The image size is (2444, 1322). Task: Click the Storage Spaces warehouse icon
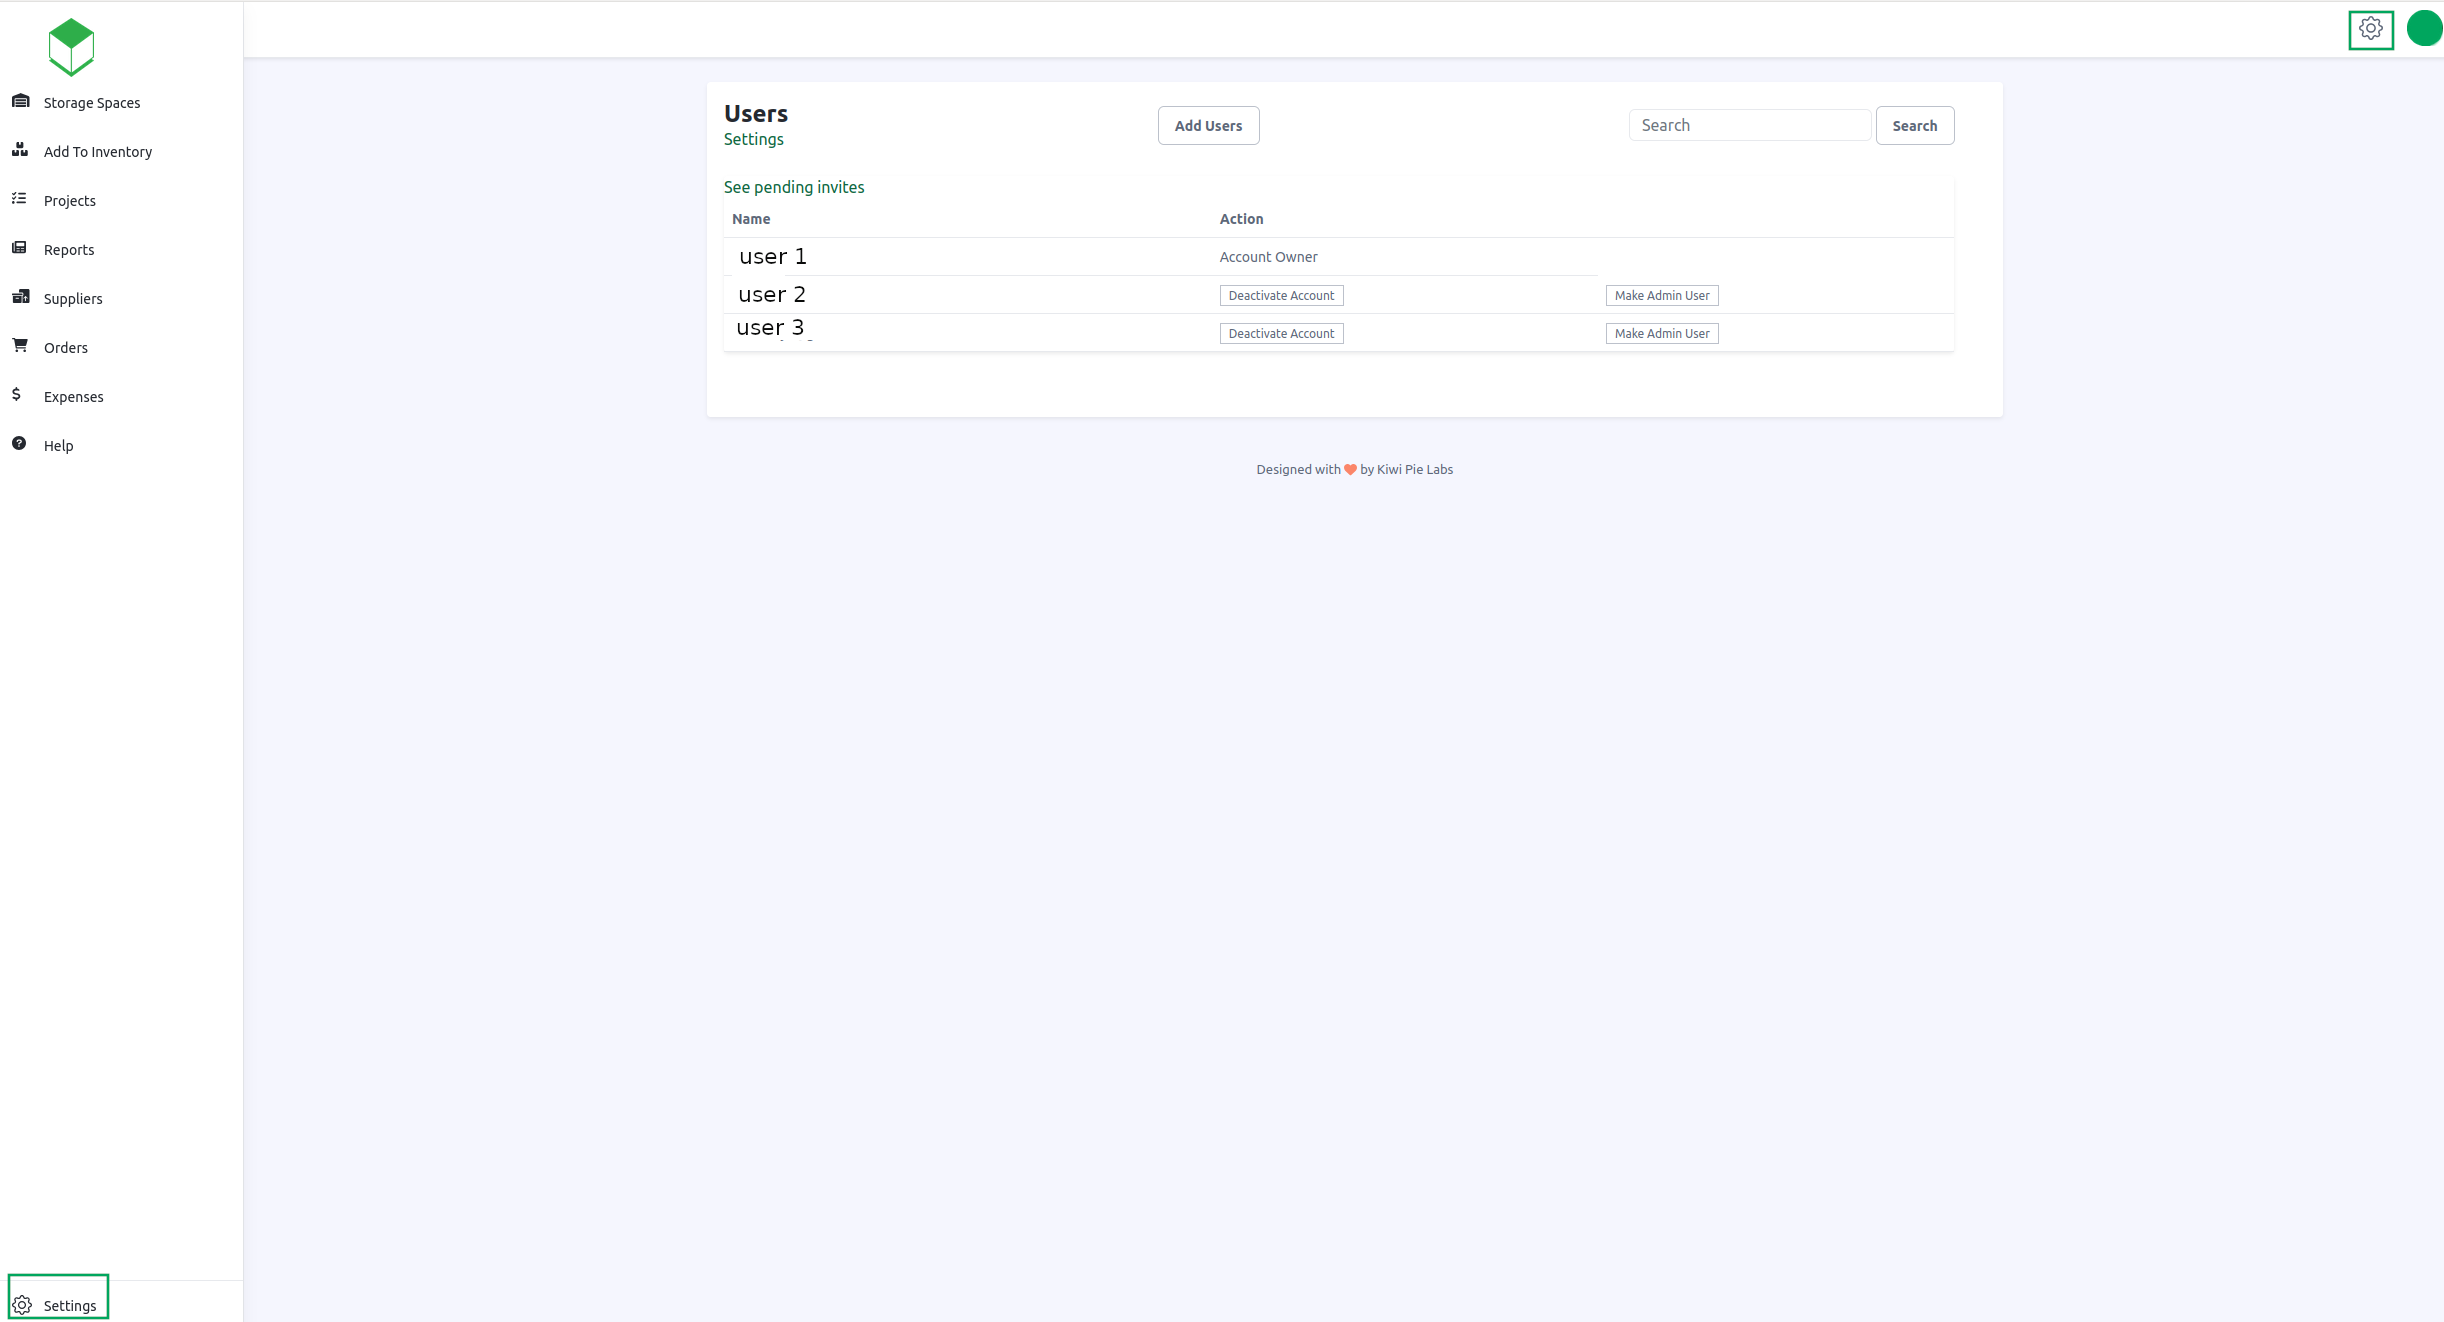click(20, 101)
